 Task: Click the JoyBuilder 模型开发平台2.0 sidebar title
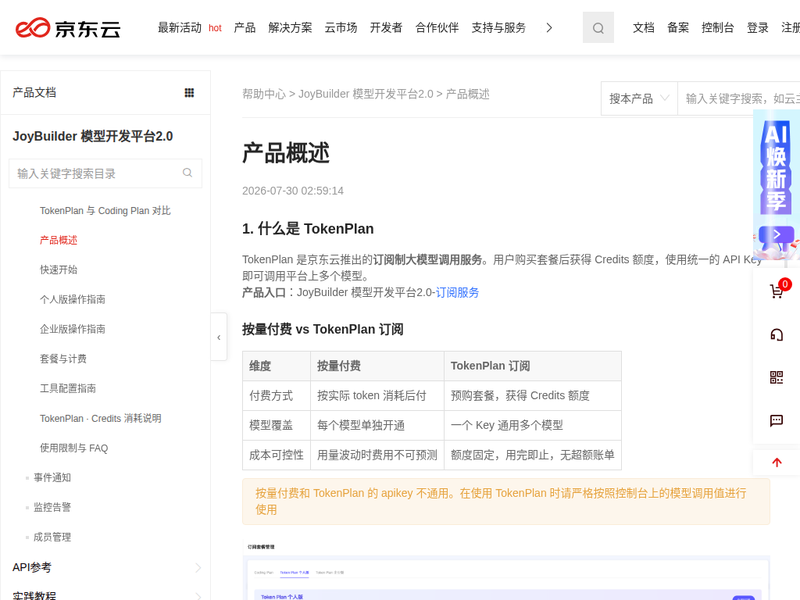point(93,136)
